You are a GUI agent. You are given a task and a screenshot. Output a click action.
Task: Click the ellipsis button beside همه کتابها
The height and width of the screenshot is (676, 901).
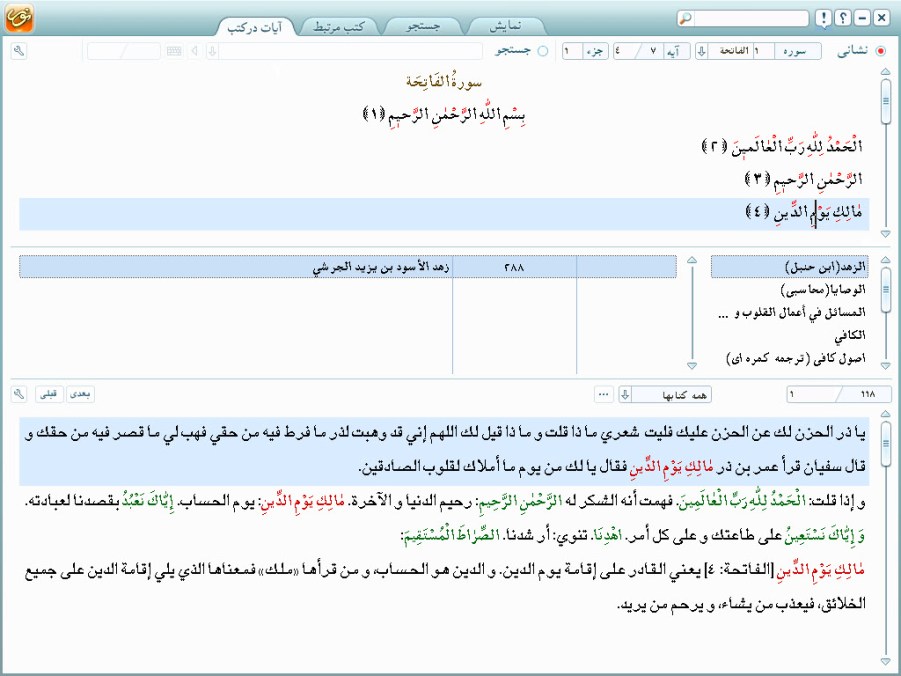603,394
